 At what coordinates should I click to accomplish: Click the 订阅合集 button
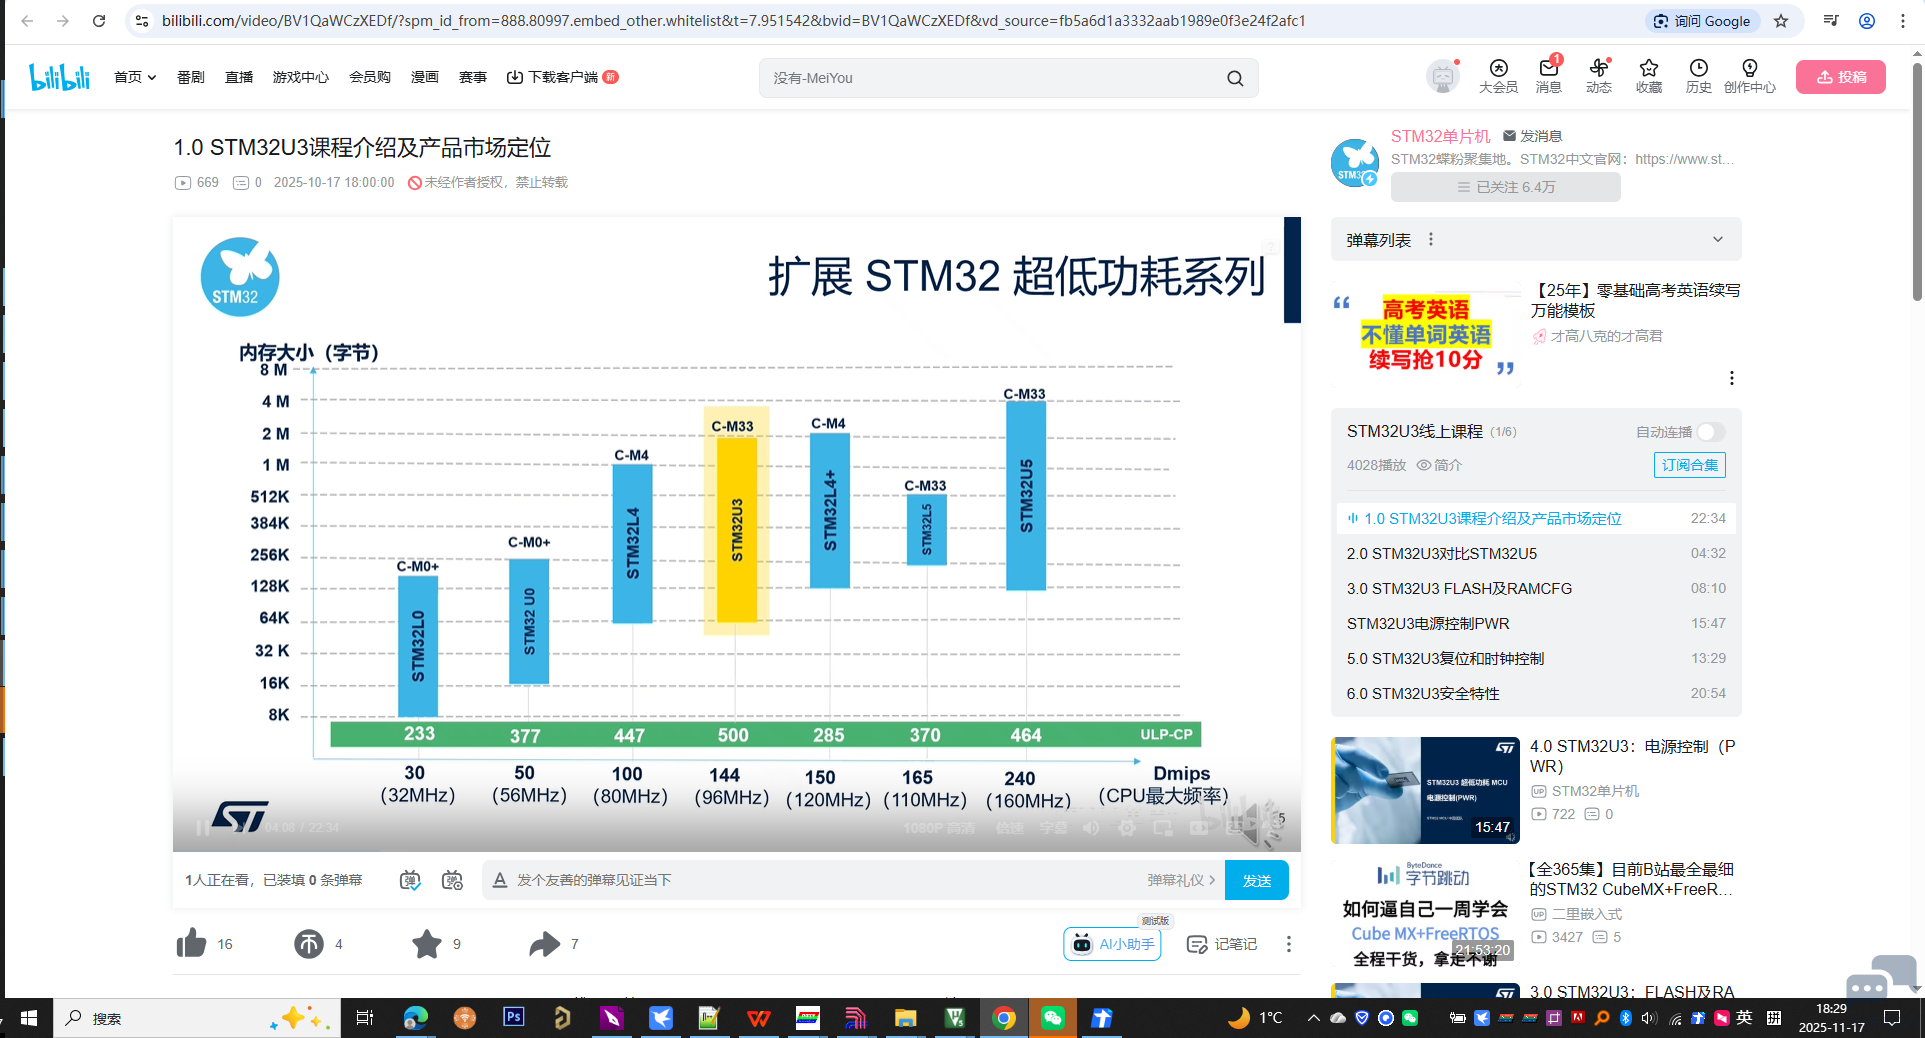tap(1689, 465)
